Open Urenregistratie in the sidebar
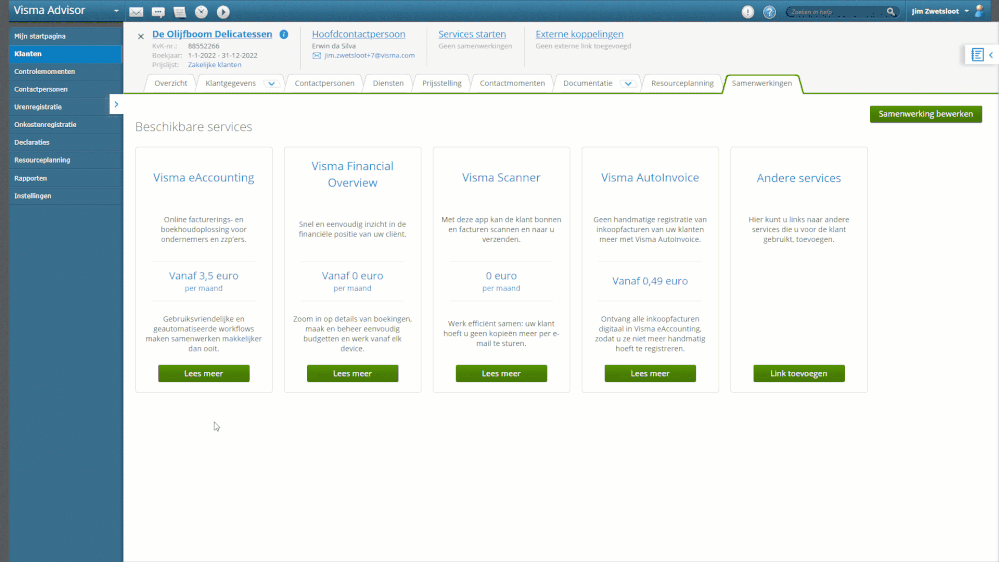999x562 pixels. tap(61, 107)
